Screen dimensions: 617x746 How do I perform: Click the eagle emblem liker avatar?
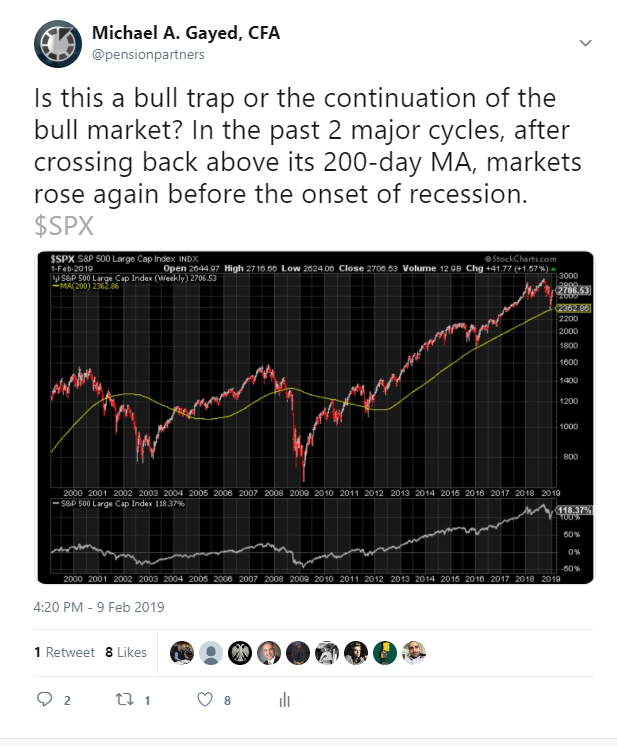239,652
